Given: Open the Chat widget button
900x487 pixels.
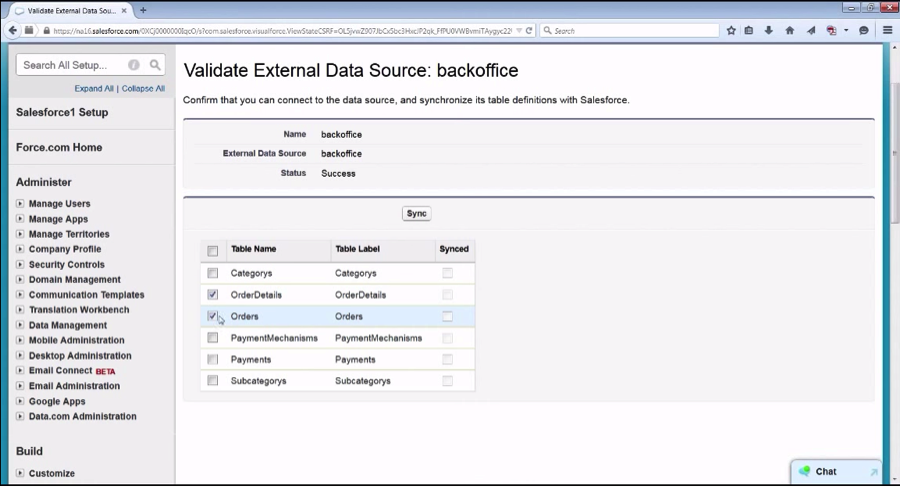Looking at the screenshot, I should pos(836,471).
